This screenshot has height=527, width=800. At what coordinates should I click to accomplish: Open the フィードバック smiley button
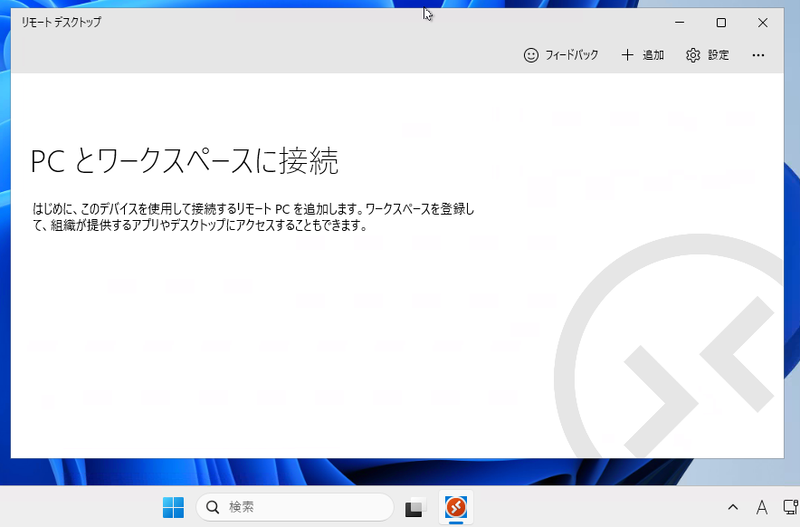(x=561, y=55)
